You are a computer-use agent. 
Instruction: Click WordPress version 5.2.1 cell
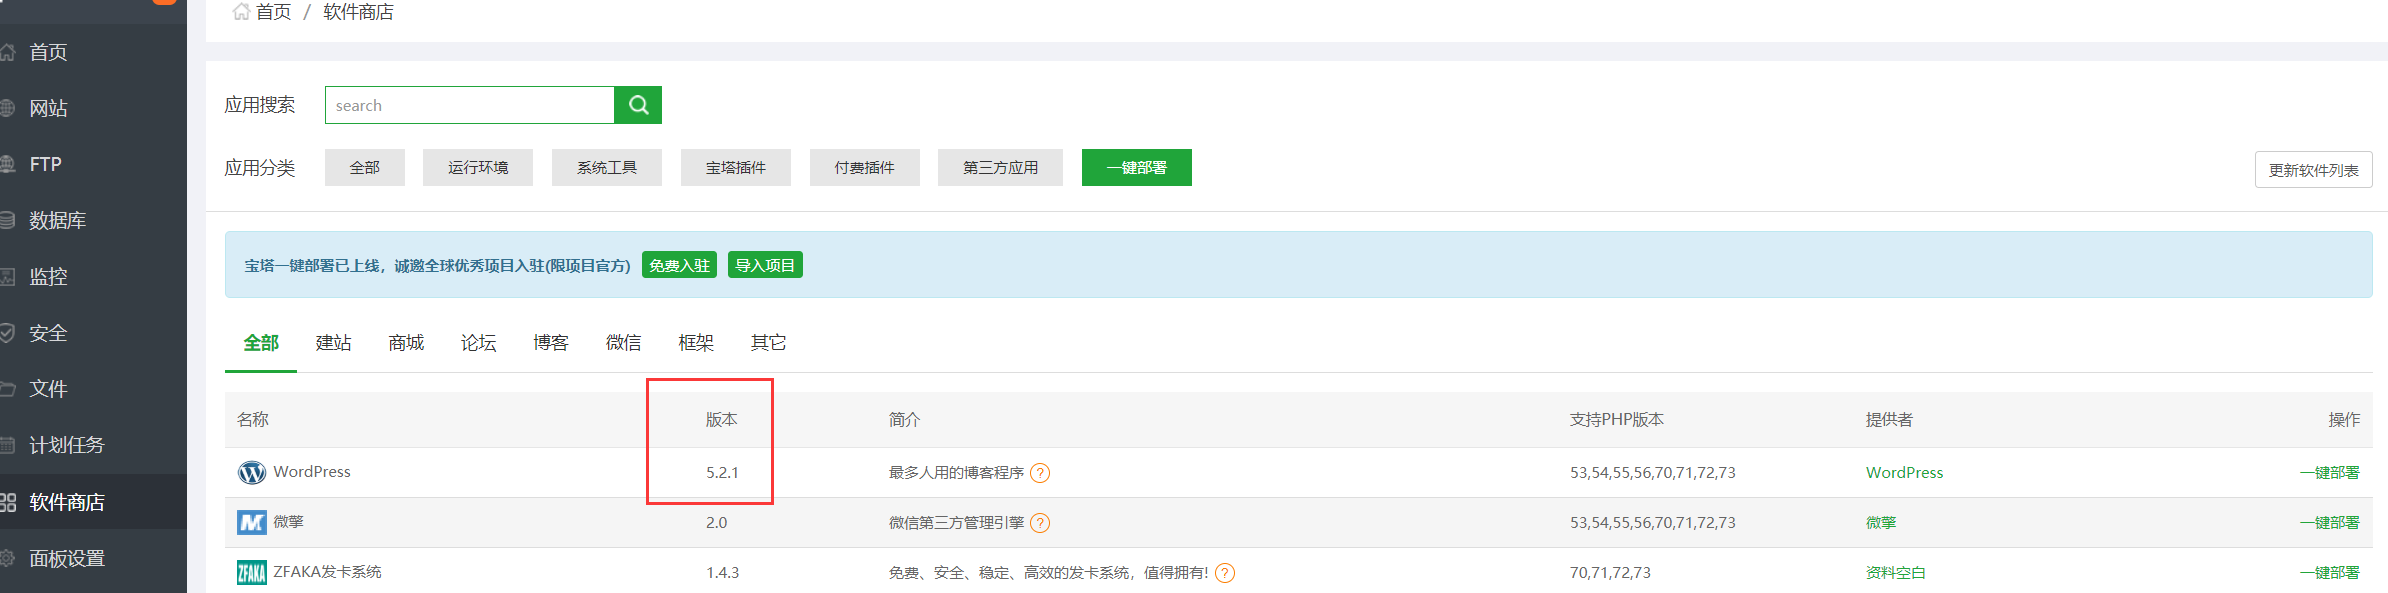[x=722, y=472]
